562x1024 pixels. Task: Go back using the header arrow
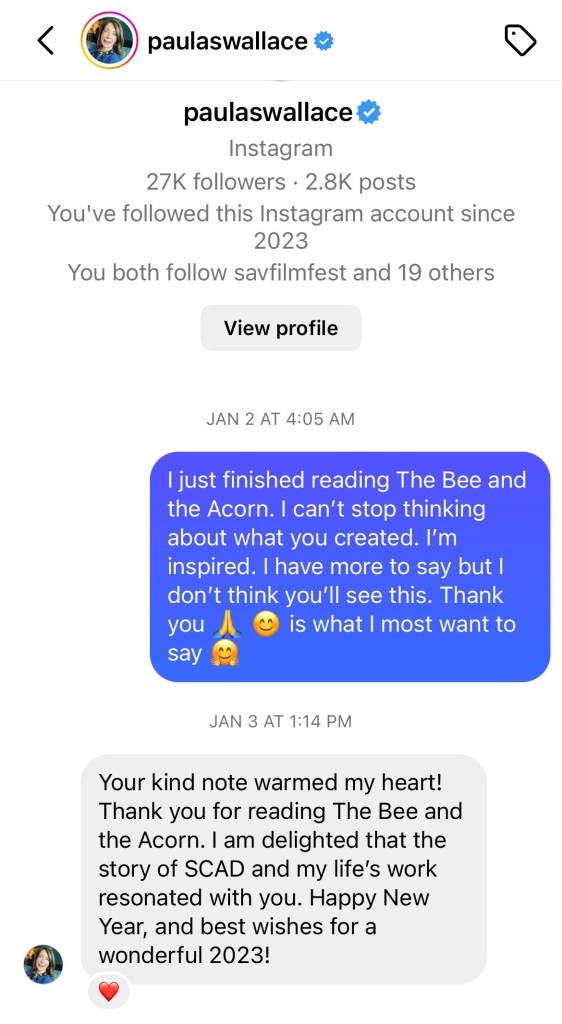click(45, 41)
